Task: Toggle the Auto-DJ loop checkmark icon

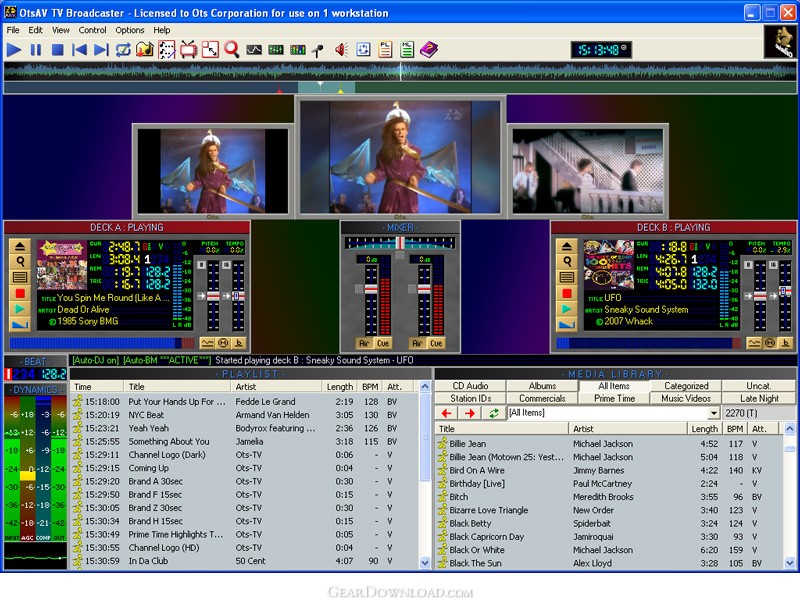Action: coord(123,50)
